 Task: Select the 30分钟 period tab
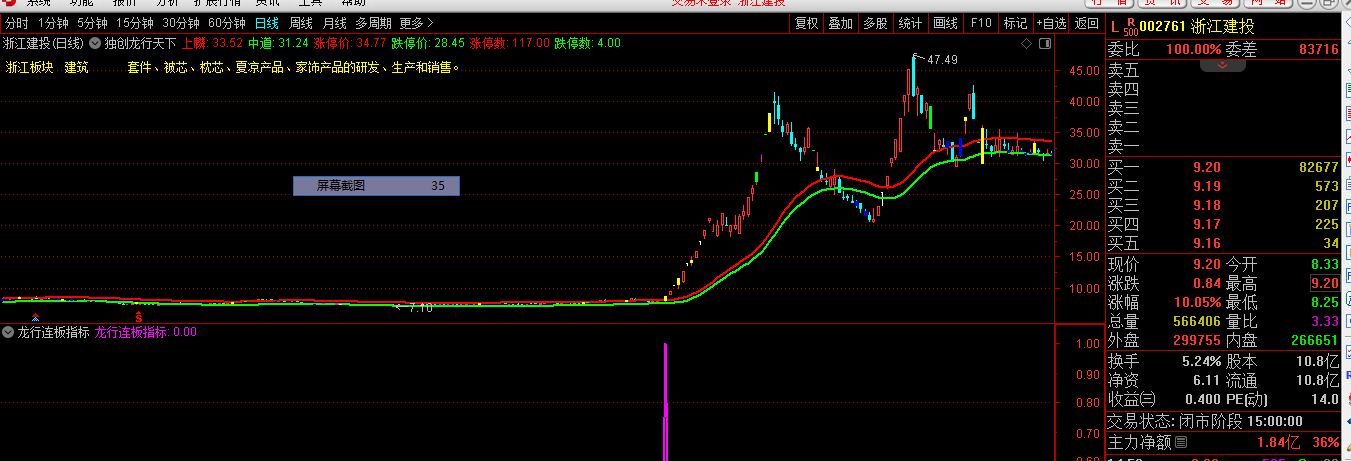pos(181,23)
